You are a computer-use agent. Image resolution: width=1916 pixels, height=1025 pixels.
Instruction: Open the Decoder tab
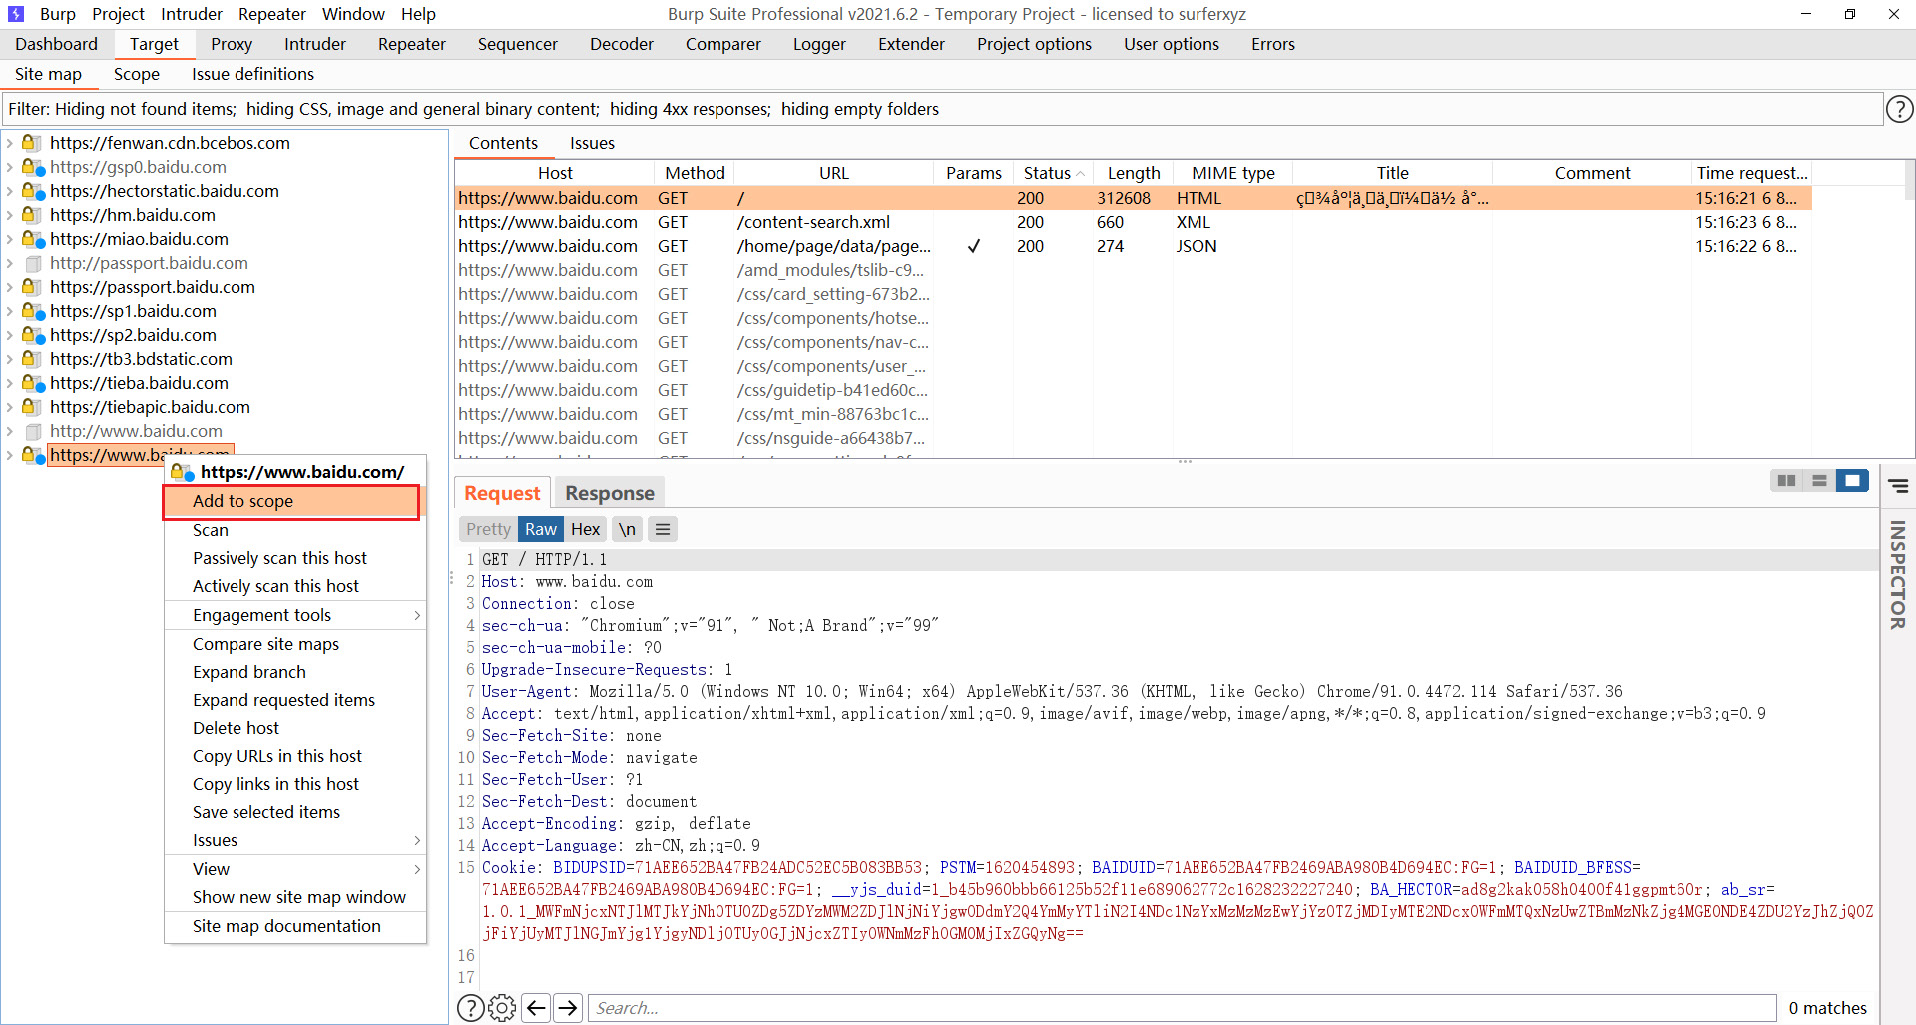point(622,44)
